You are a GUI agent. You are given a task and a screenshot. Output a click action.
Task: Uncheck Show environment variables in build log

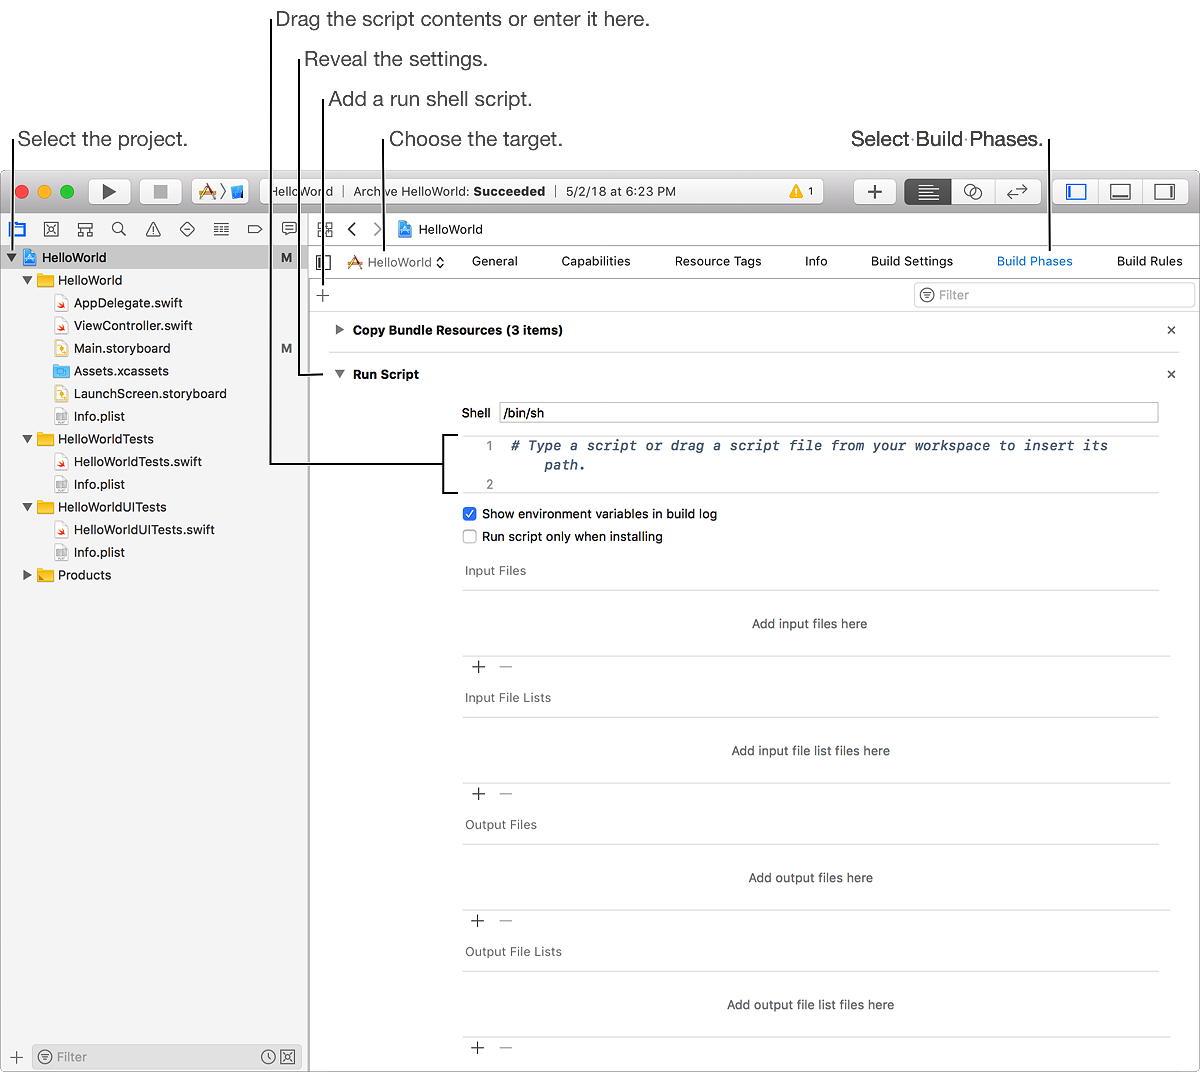click(469, 514)
